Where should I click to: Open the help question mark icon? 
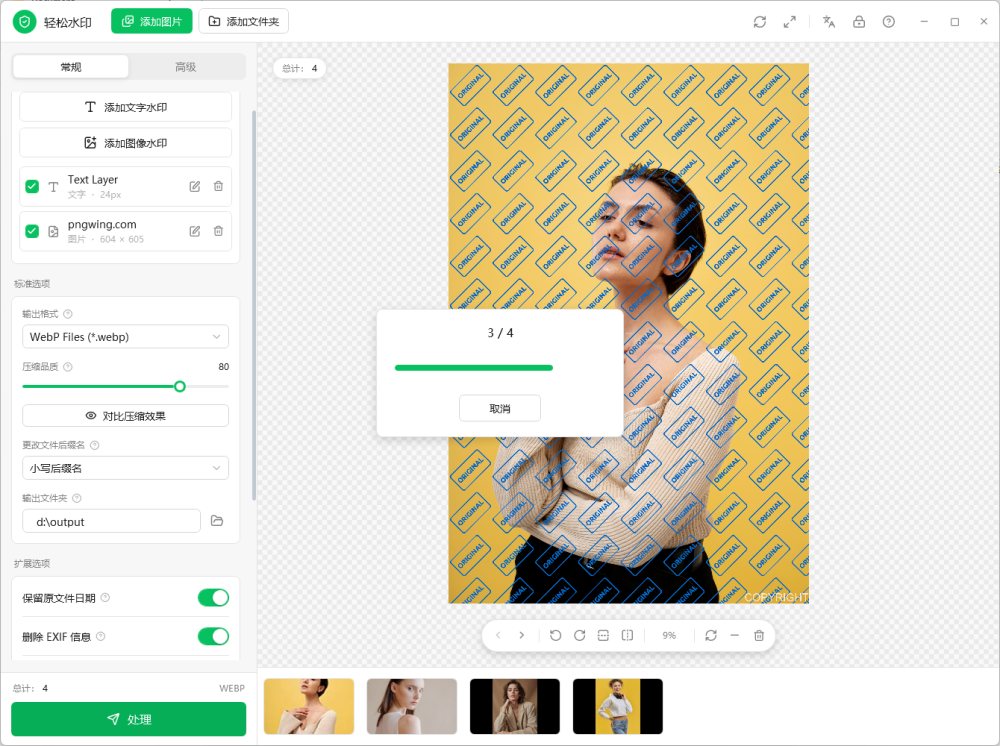[888, 22]
